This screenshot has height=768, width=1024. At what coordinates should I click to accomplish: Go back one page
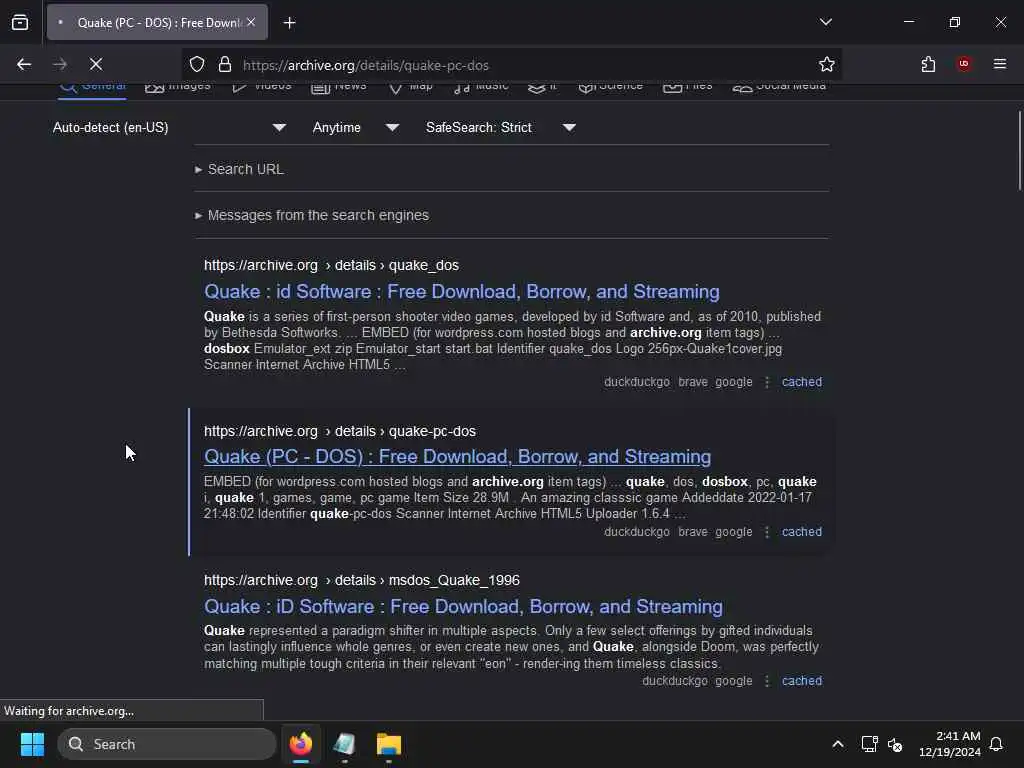tap(24, 64)
